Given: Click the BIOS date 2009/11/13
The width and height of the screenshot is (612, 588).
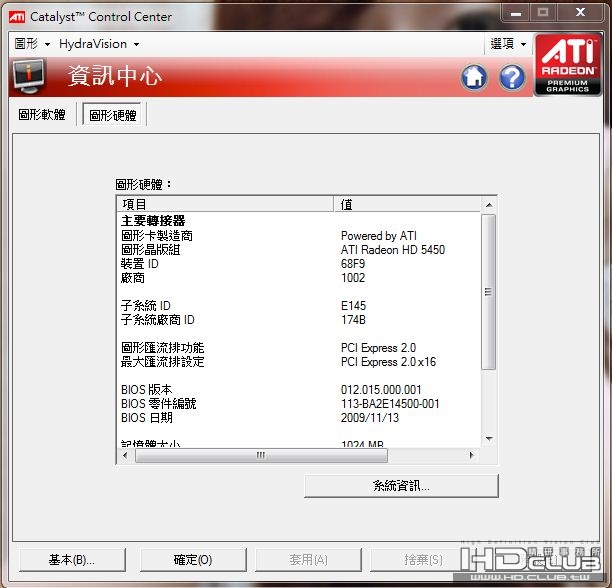Looking at the screenshot, I should click(370, 418).
